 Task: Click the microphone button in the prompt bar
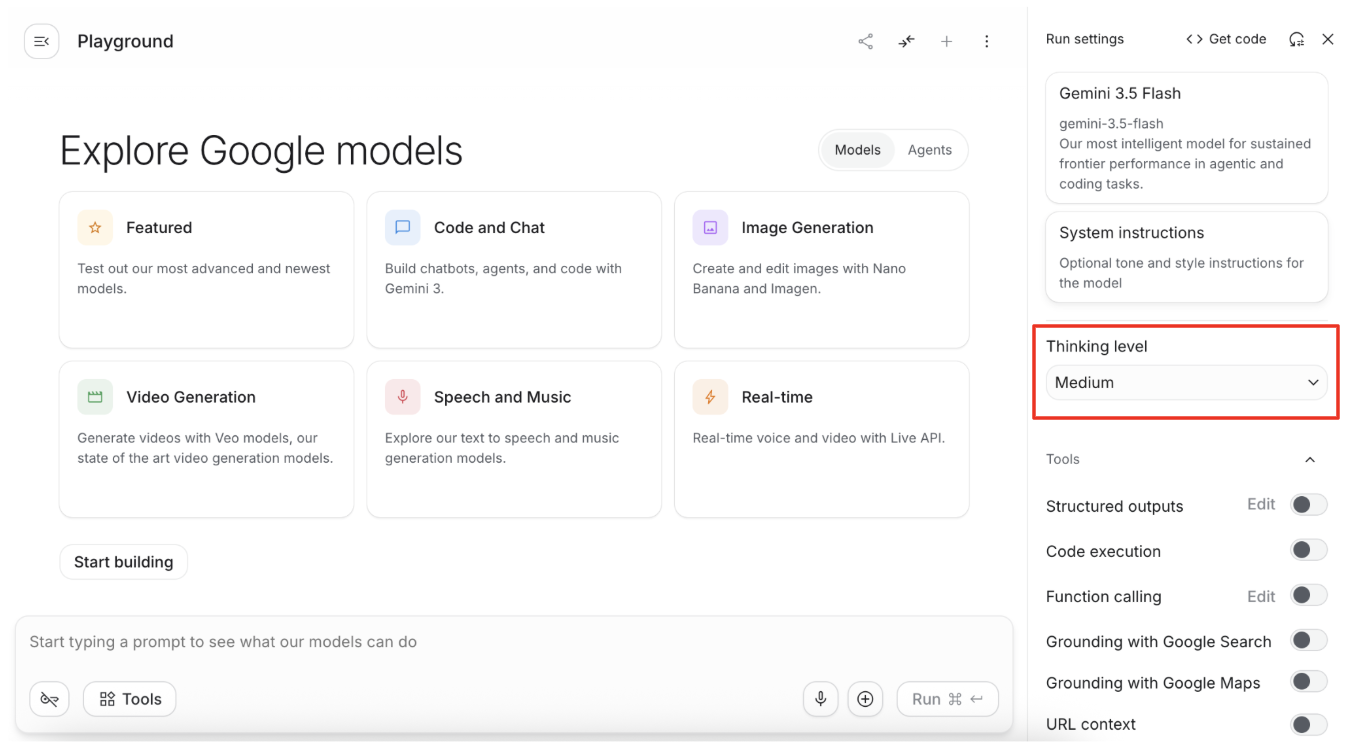[821, 699]
